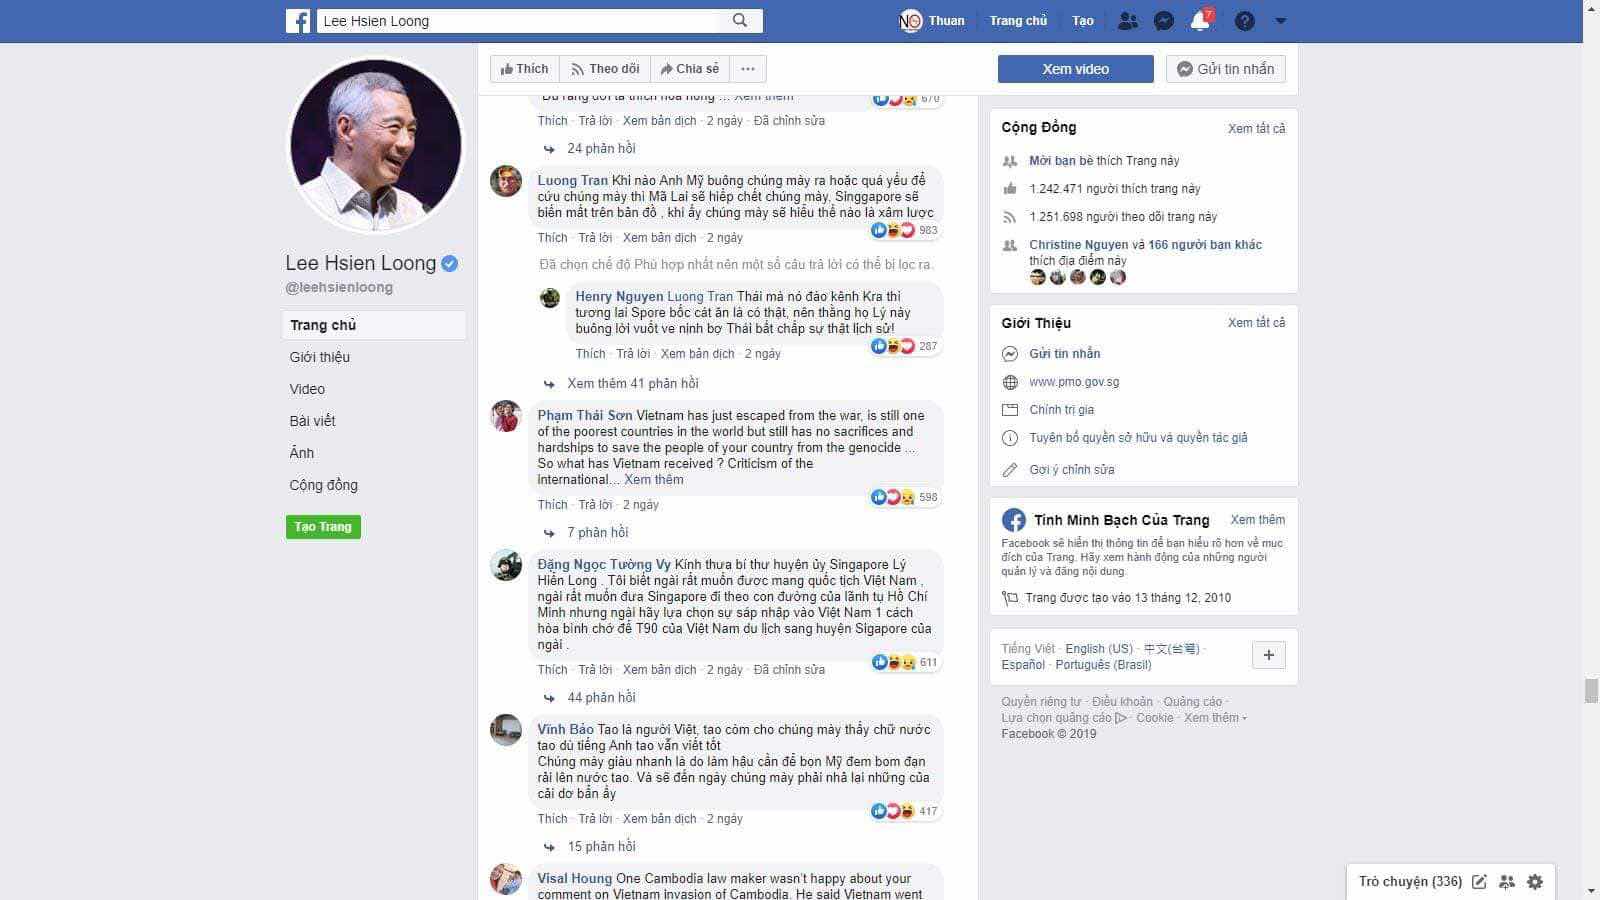Open the help question mark icon

tap(1244, 20)
